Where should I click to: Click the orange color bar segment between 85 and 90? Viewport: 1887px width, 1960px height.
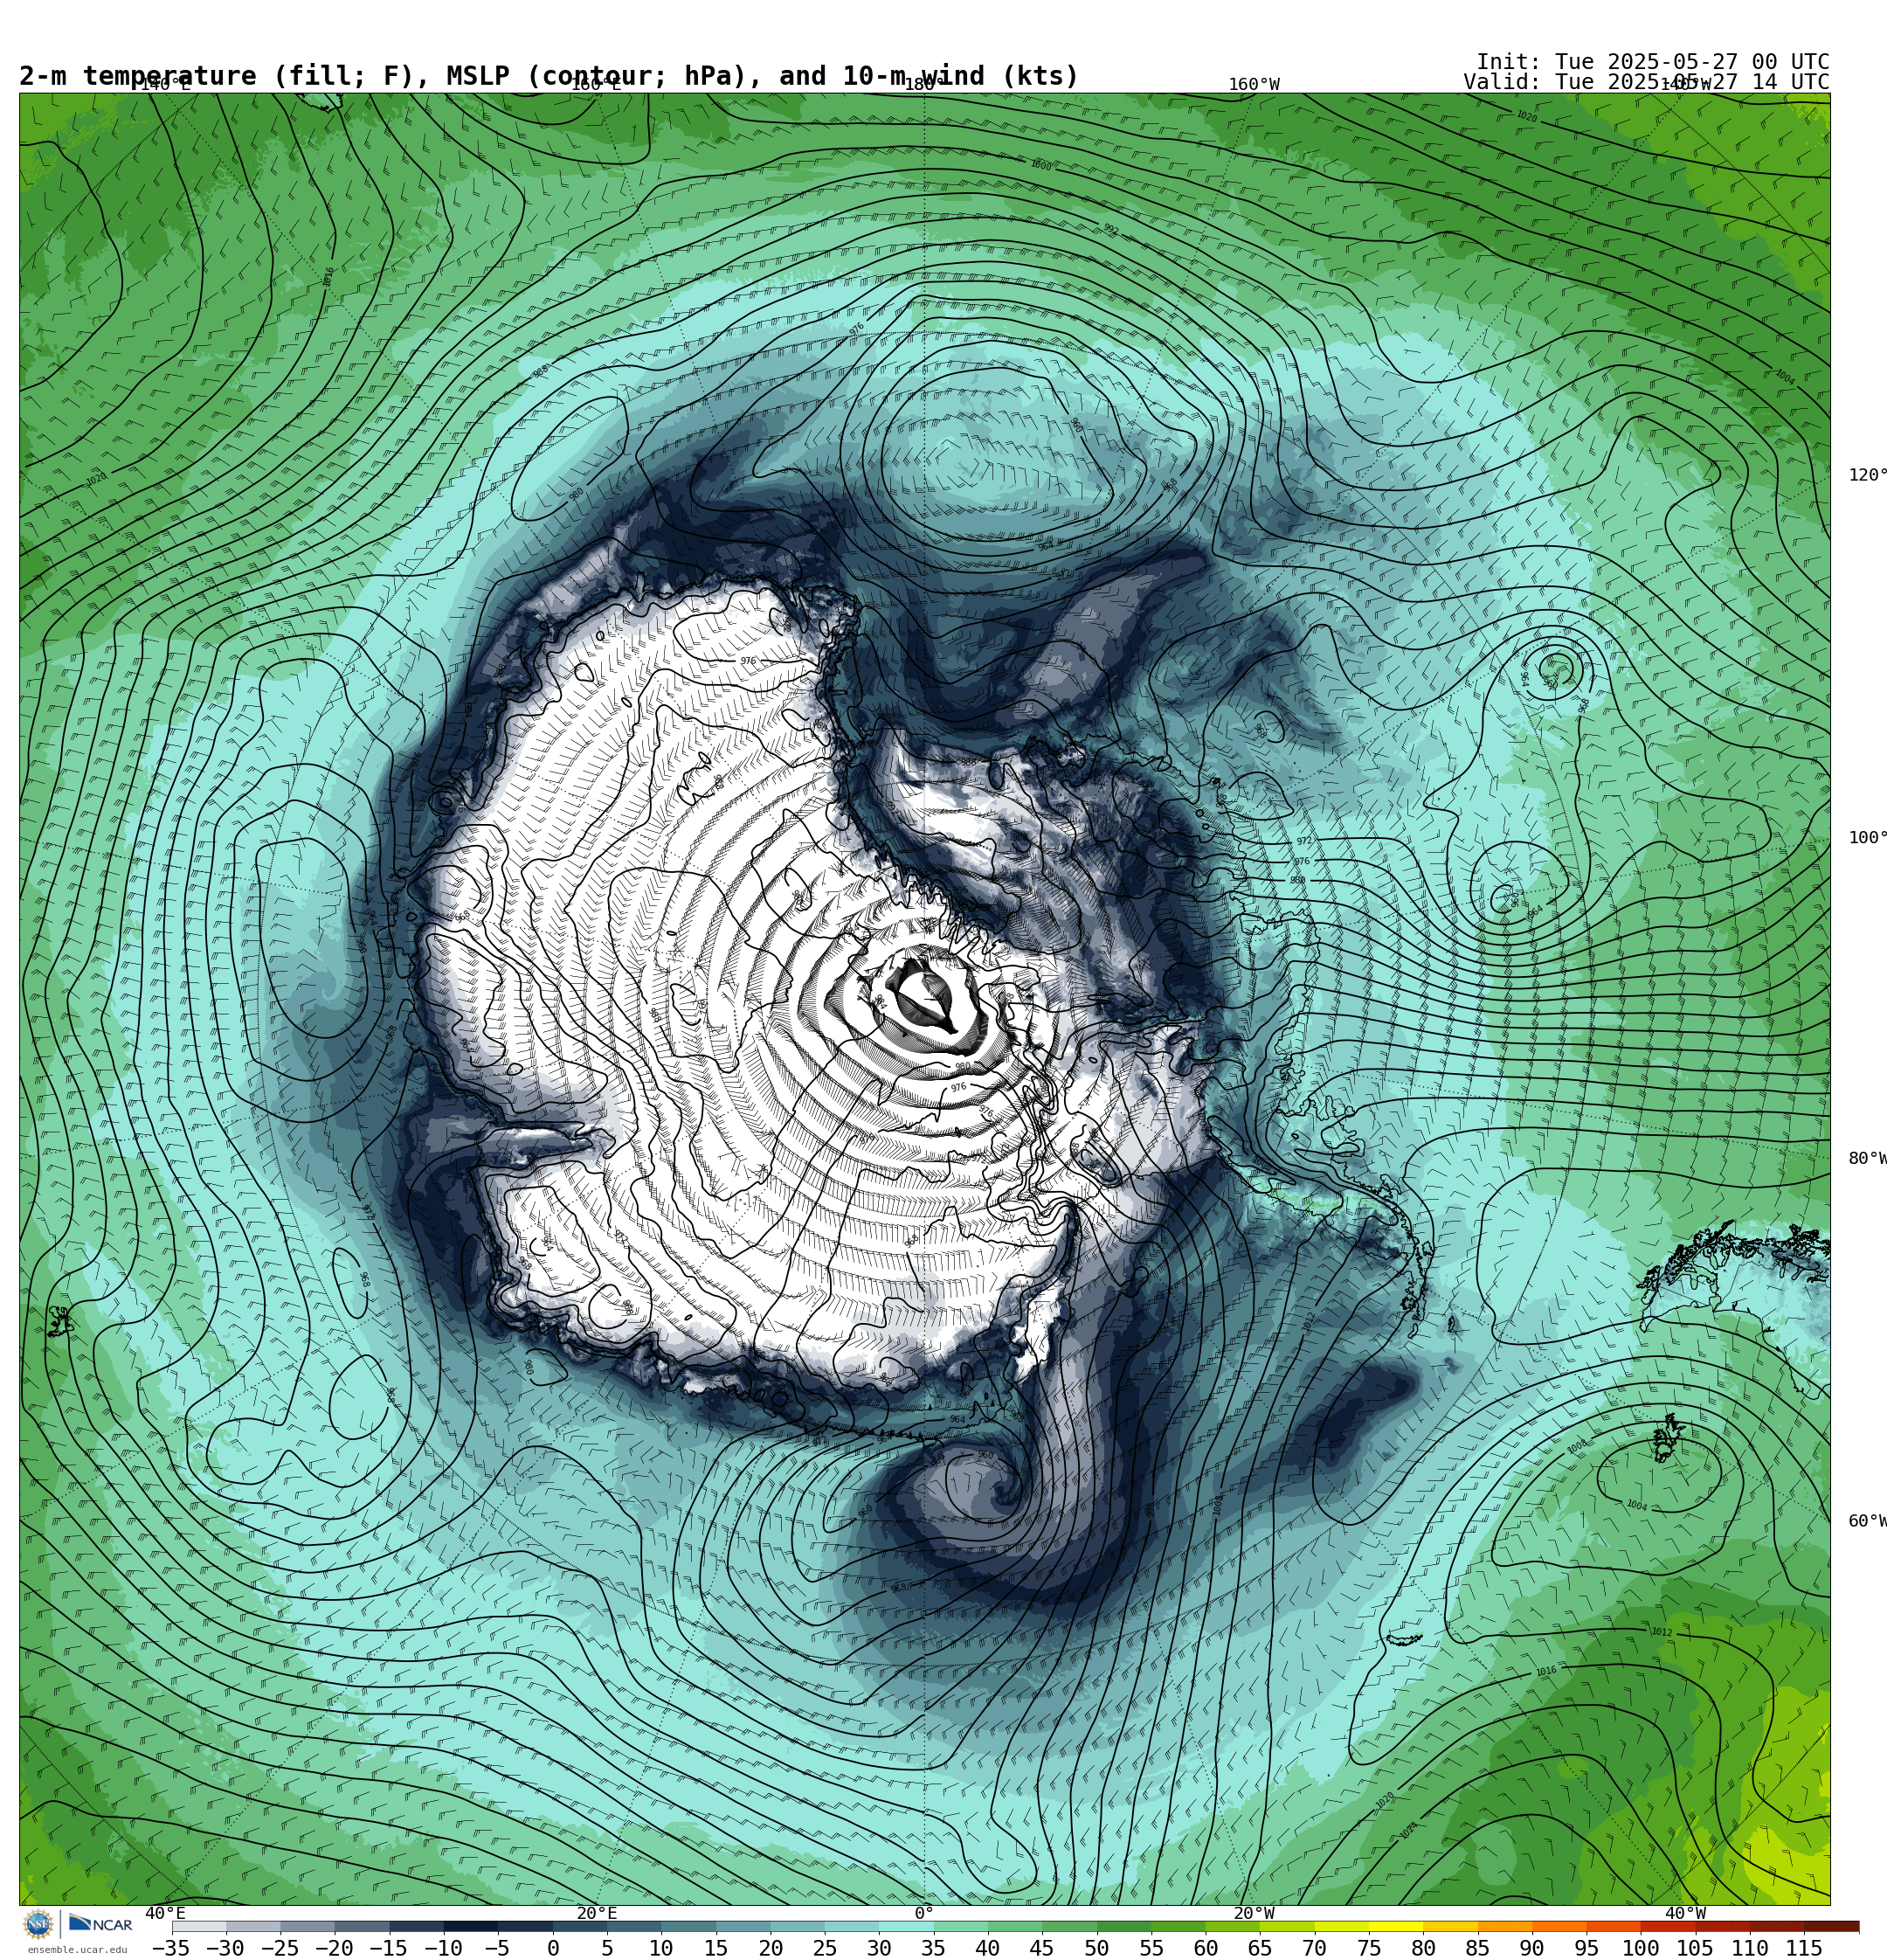tap(1505, 1926)
